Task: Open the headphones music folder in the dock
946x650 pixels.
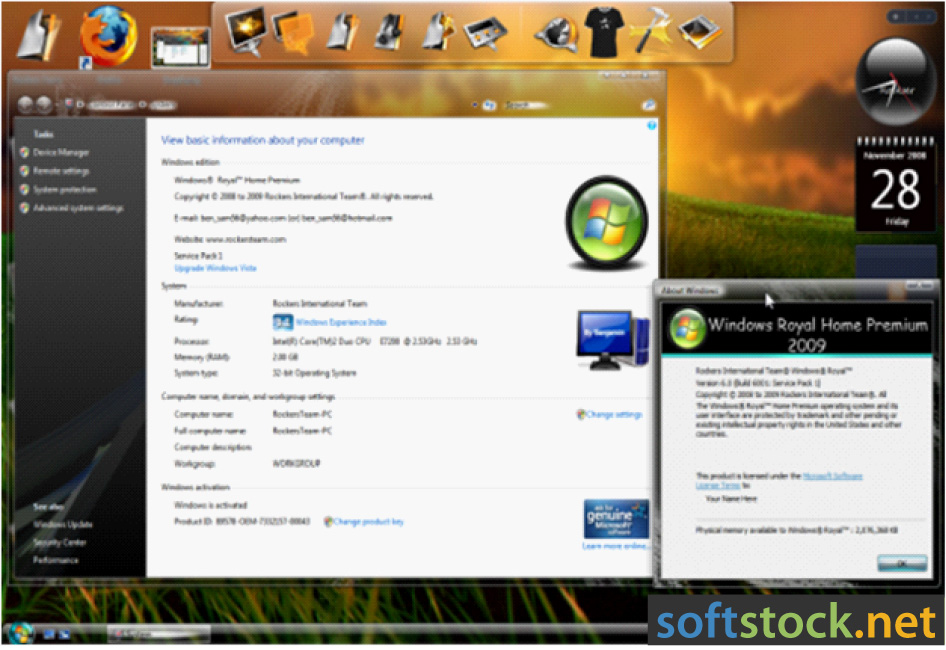Action: pyautogui.click(x=389, y=31)
